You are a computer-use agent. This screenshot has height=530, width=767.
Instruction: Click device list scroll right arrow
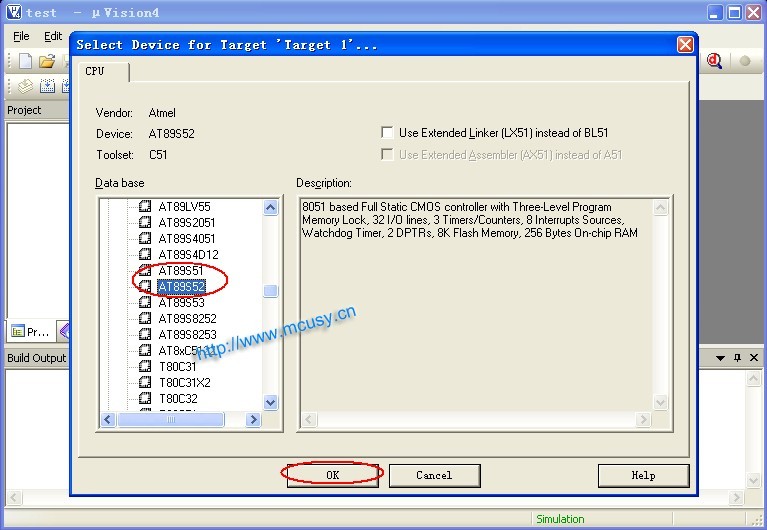pos(253,419)
